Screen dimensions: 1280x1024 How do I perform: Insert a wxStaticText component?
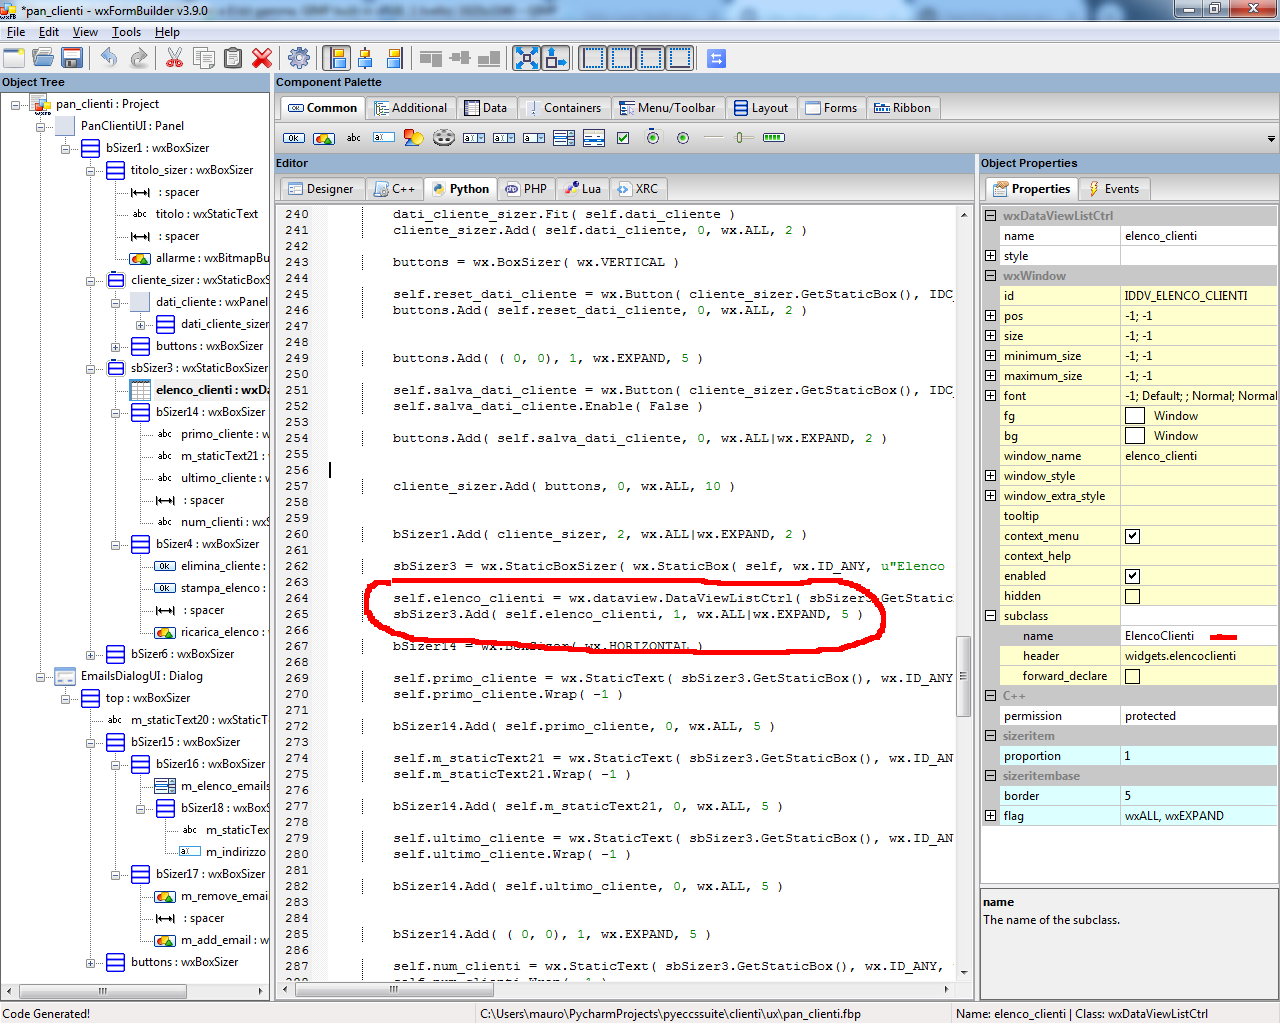(x=353, y=137)
